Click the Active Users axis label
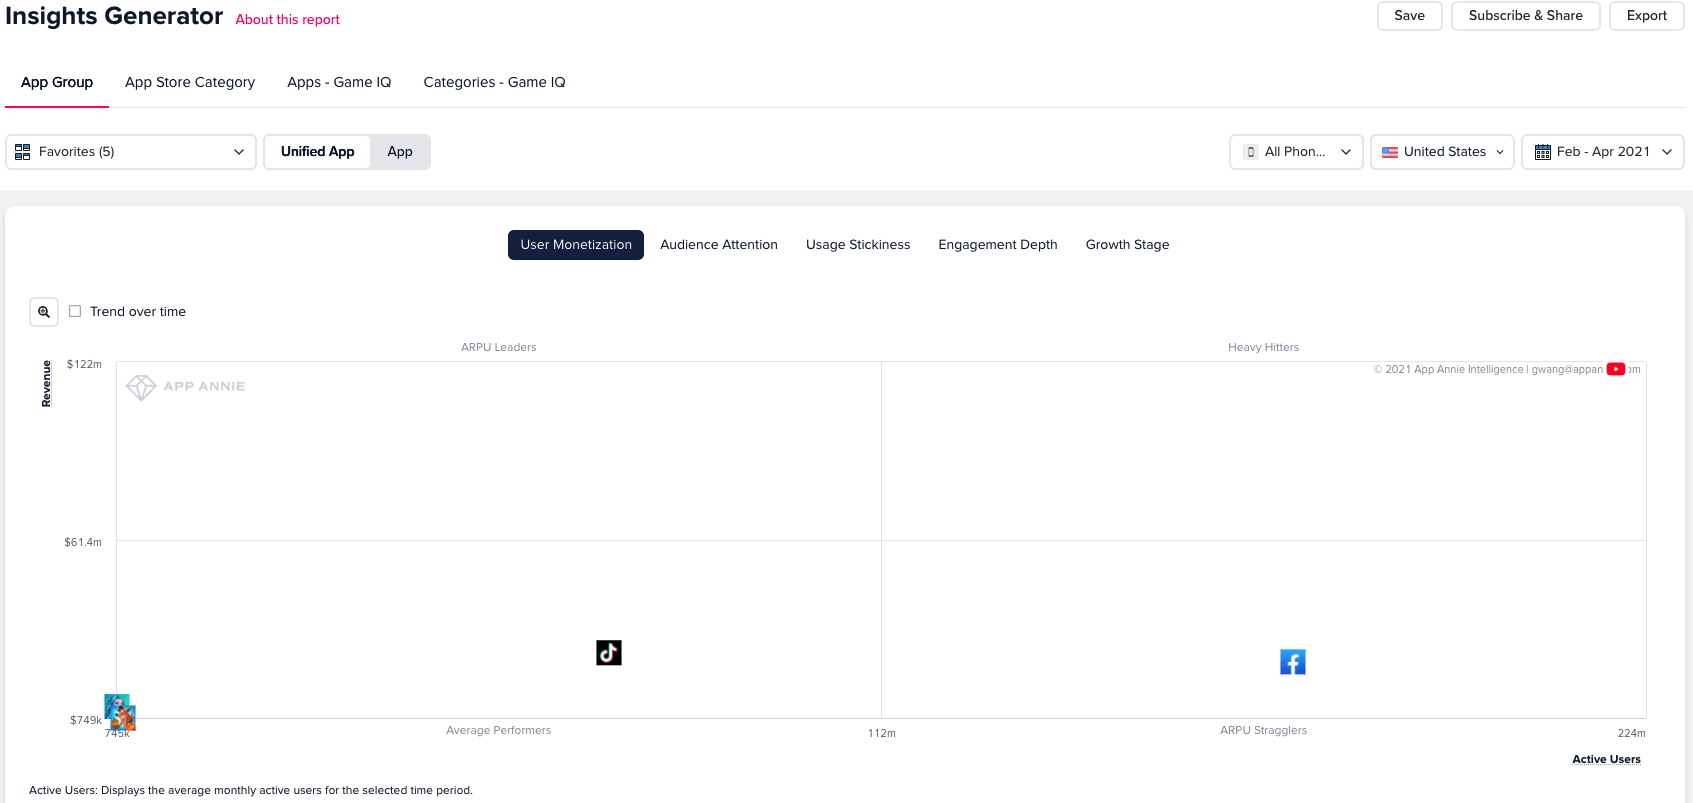This screenshot has width=1693, height=803. pyautogui.click(x=1606, y=759)
